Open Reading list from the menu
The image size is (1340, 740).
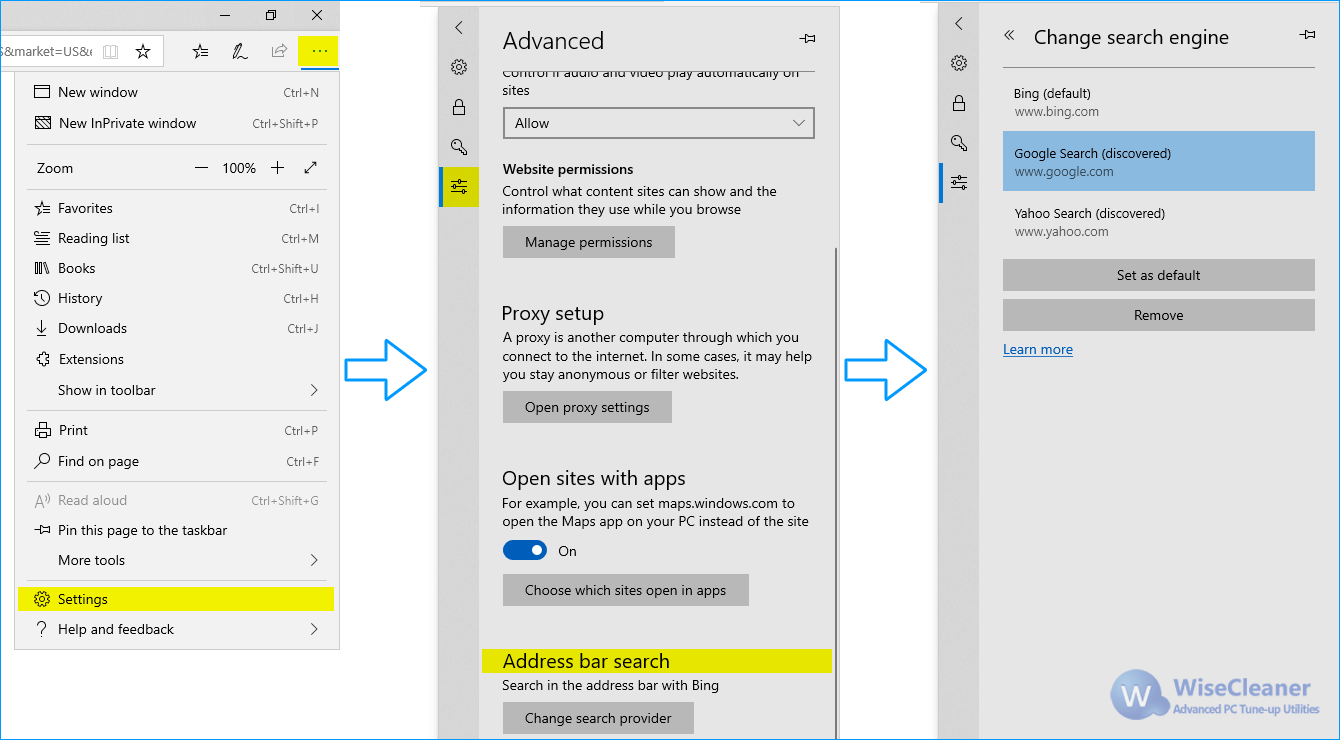(x=175, y=238)
